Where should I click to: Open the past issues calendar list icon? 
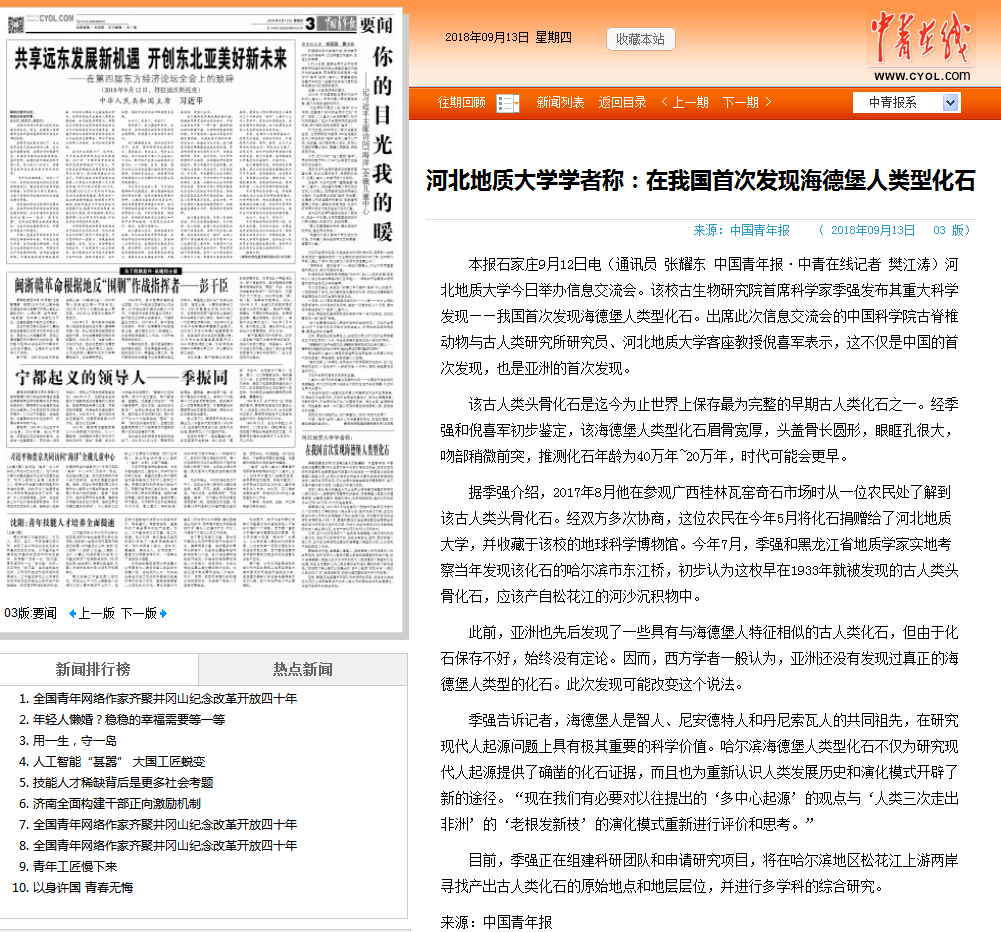[507, 103]
